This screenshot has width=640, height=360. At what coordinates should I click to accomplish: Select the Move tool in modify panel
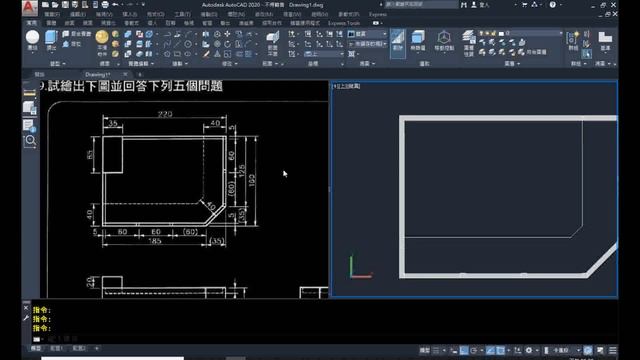pos(227,34)
